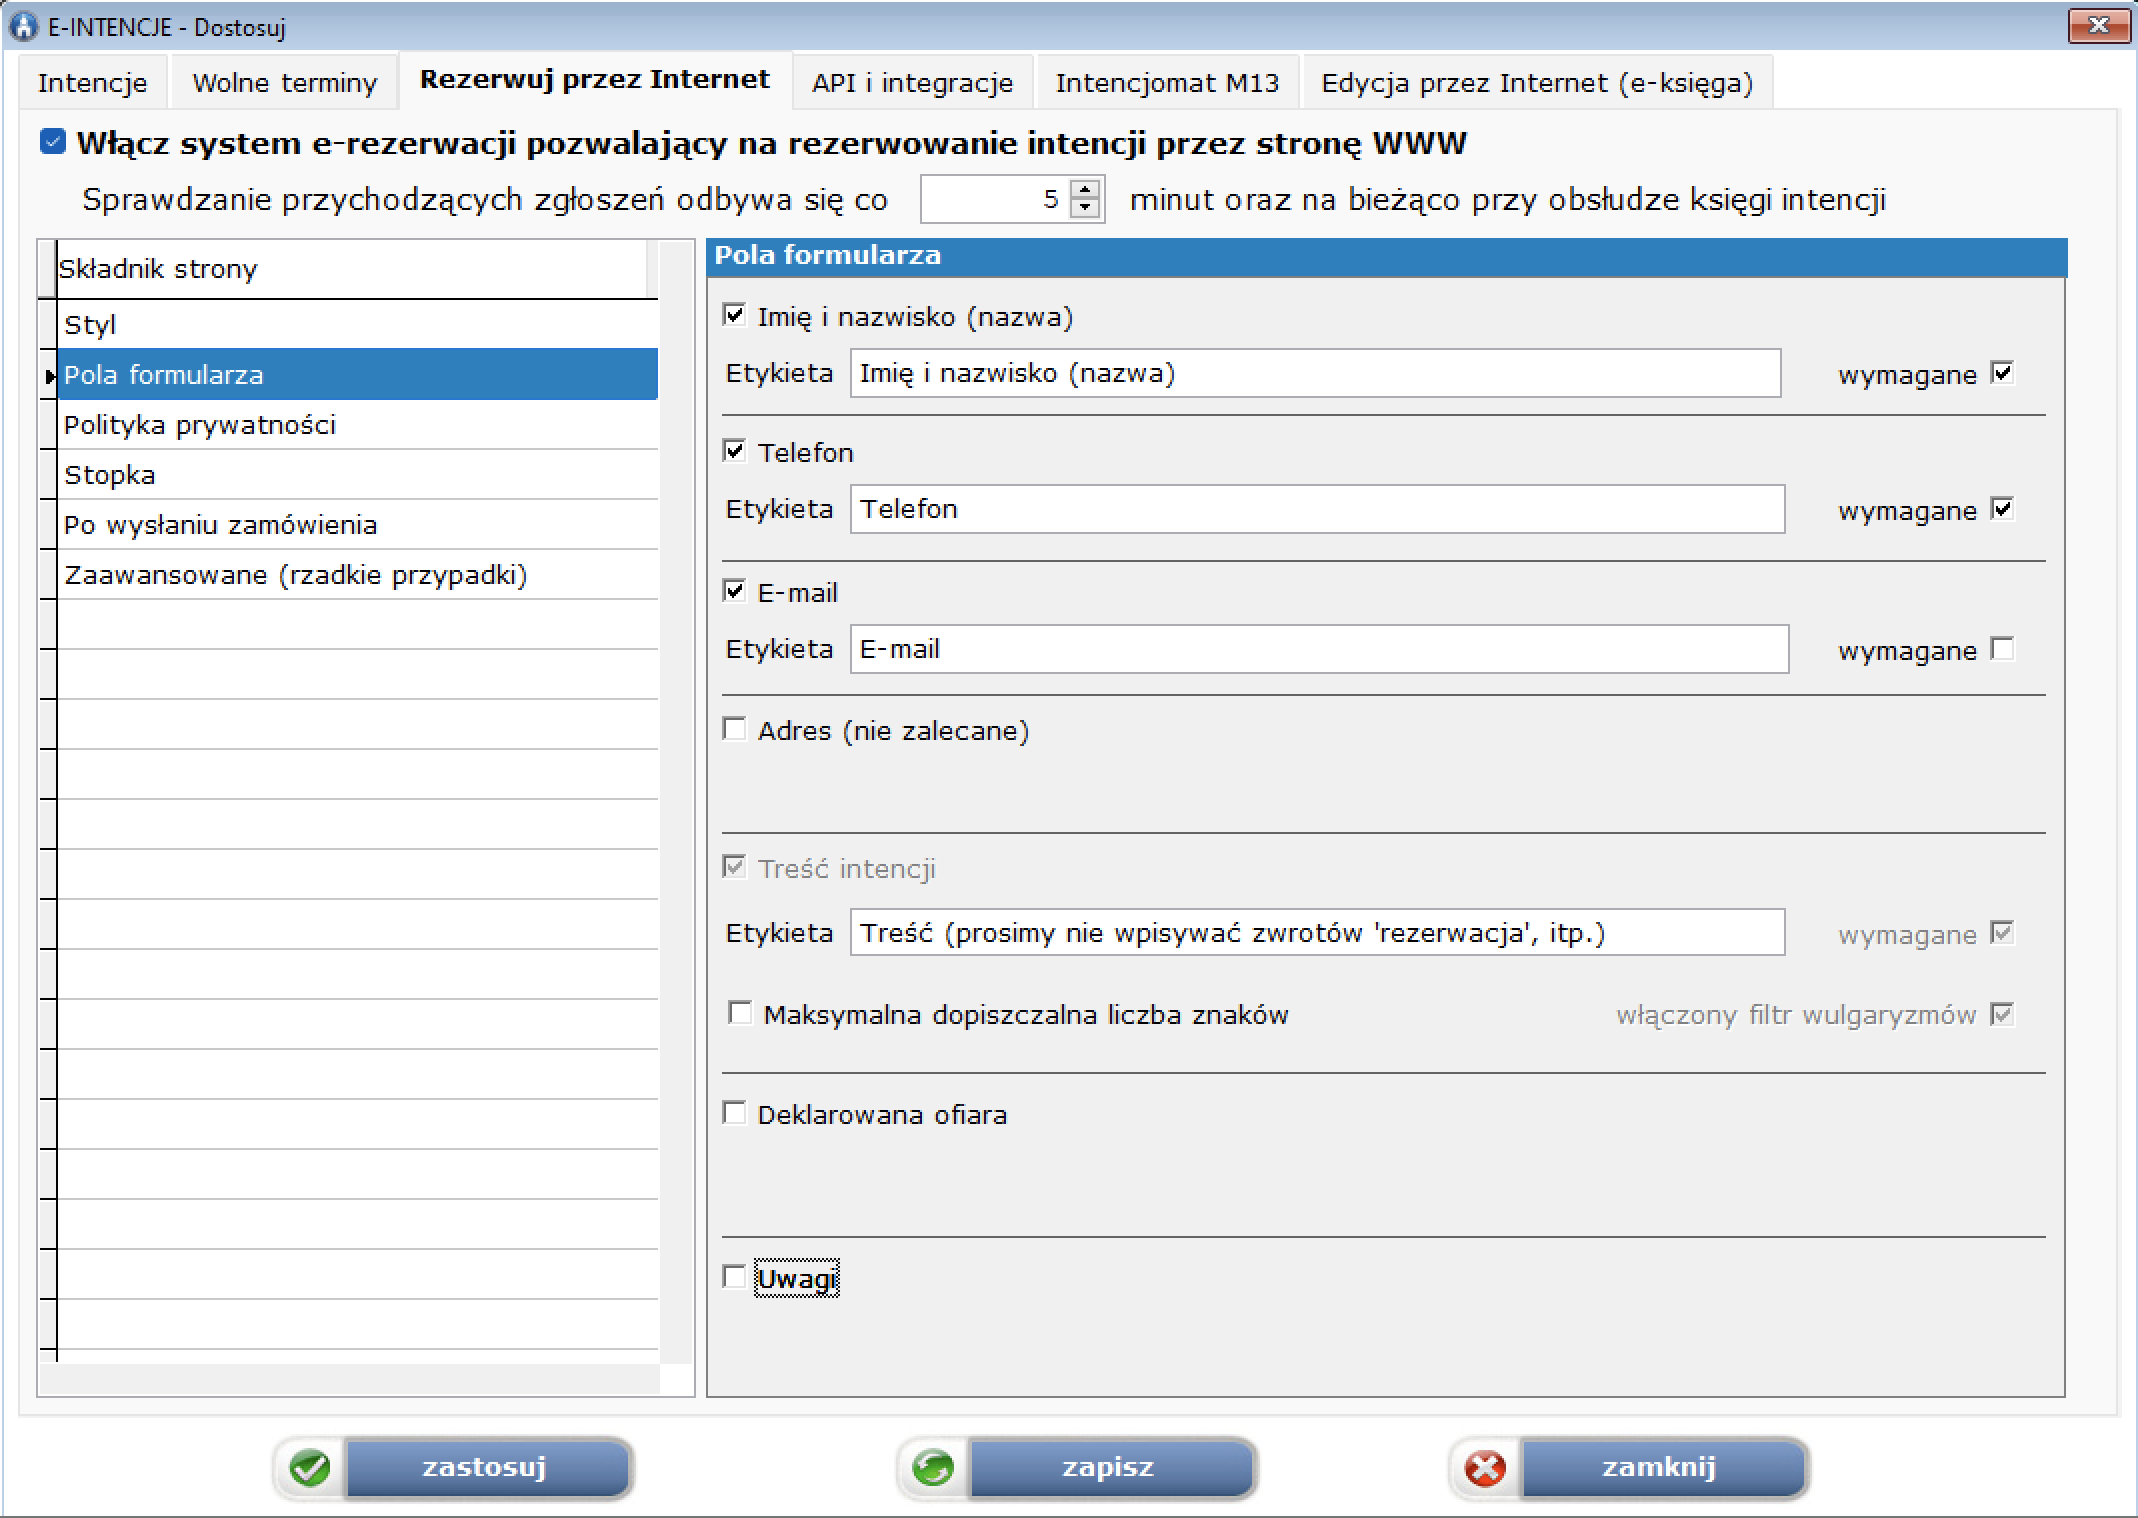
Task: Disable the e-rezerwacji system checkbox
Action: pos(53,142)
